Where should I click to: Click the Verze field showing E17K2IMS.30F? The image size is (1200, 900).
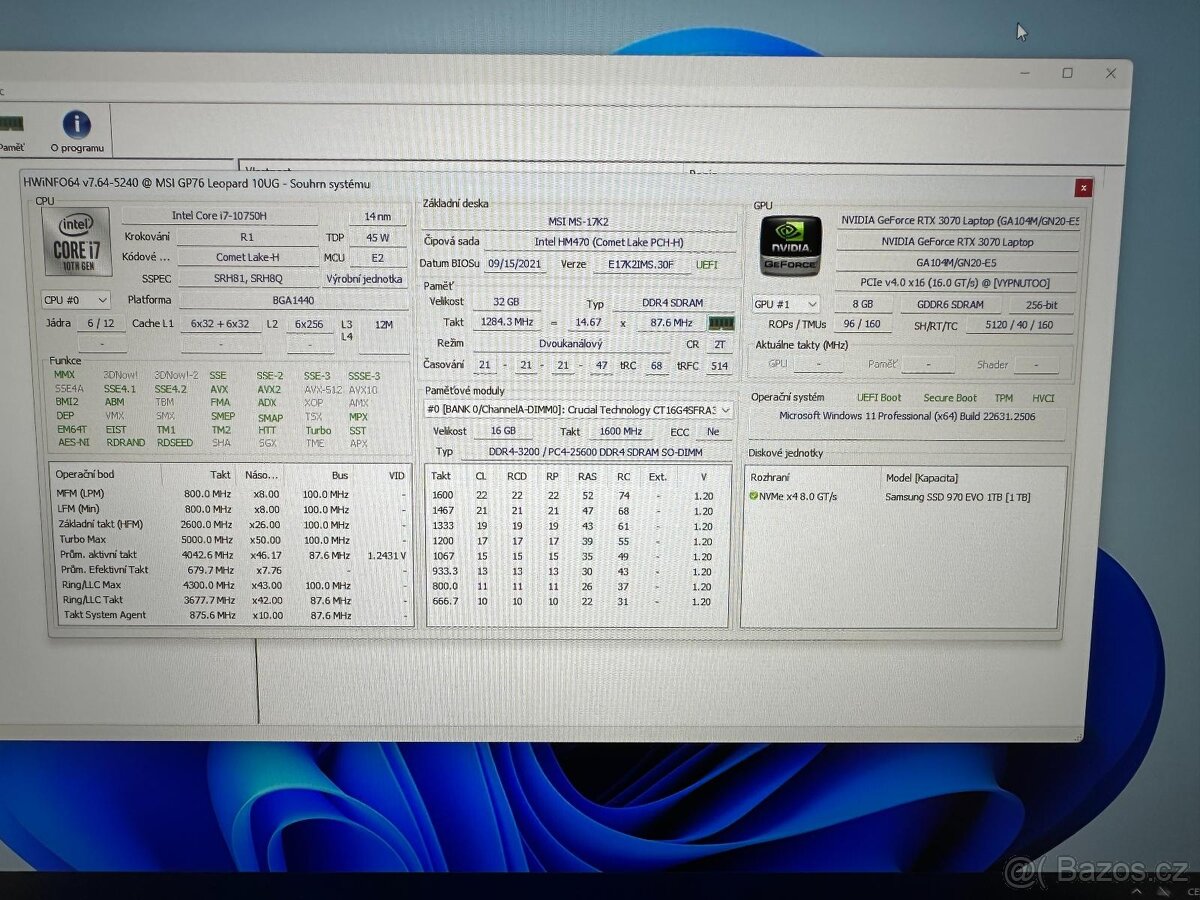[x=643, y=264]
